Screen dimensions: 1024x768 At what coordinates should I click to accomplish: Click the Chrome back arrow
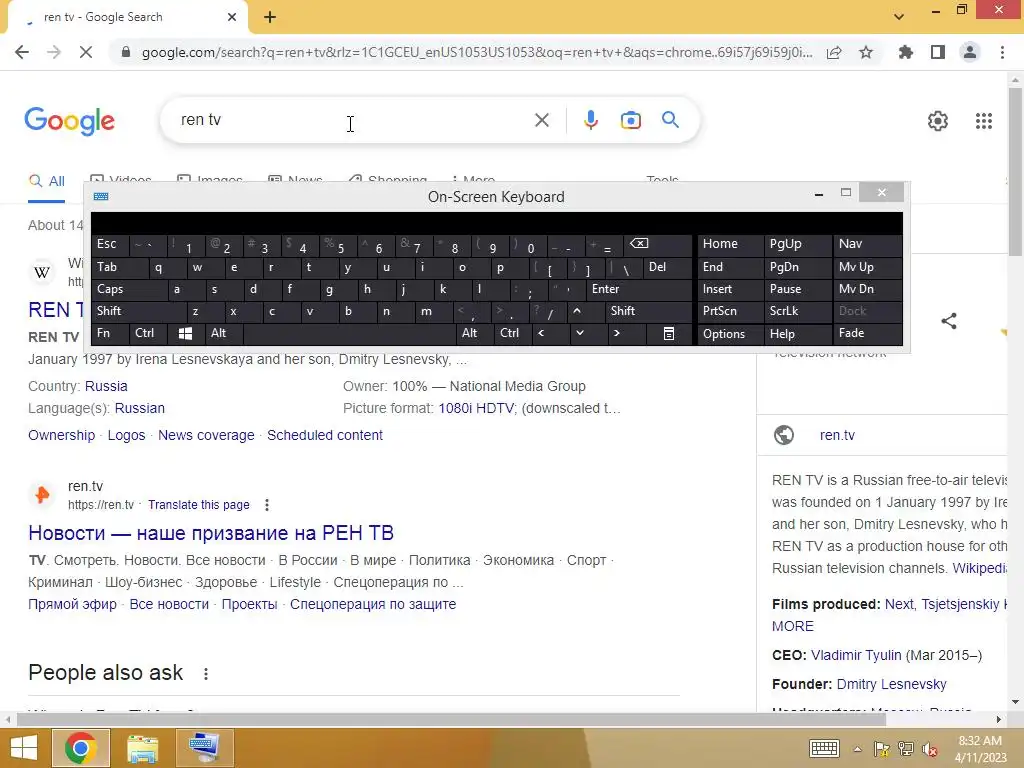(22, 52)
